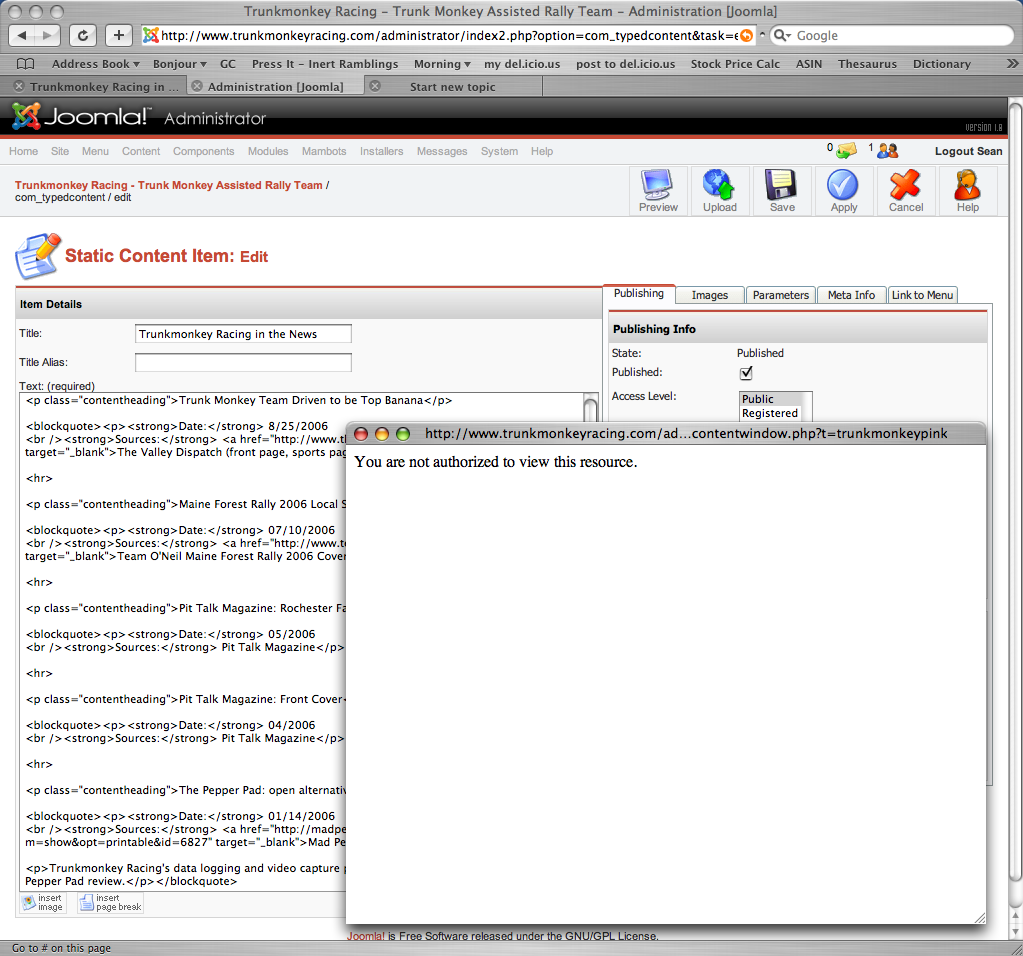Screen dimensions: 1023x956
Task: Switch to Start new topic browser tab
Action: [x=453, y=86]
